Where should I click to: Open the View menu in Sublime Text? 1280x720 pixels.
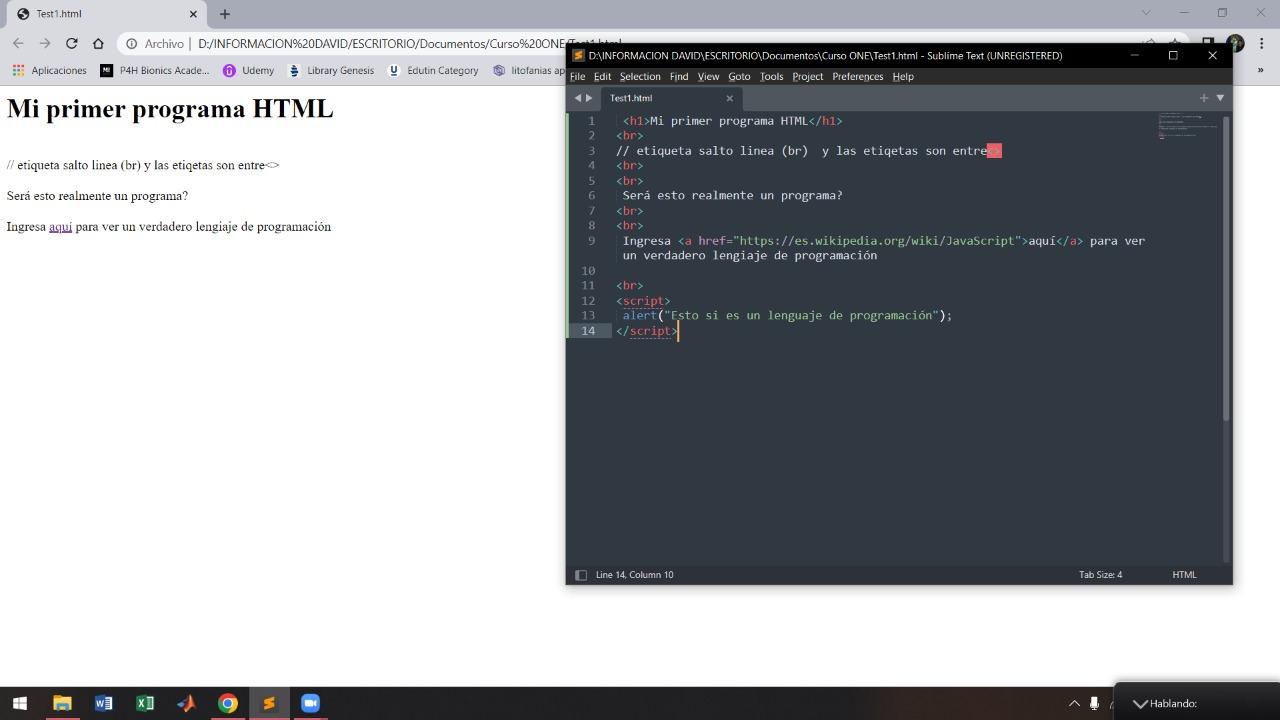(x=708, y=76)
